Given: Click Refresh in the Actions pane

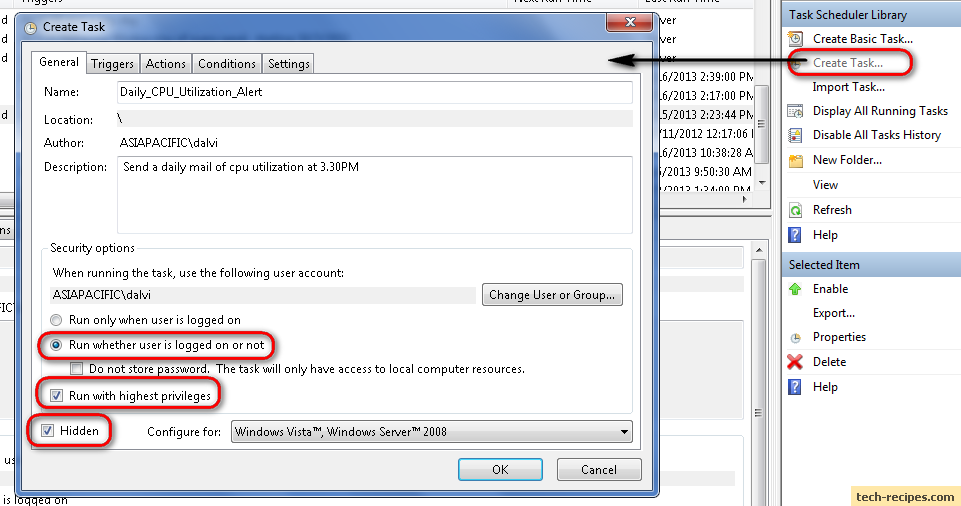Looking at the screenshot, I should coord(832,210).
